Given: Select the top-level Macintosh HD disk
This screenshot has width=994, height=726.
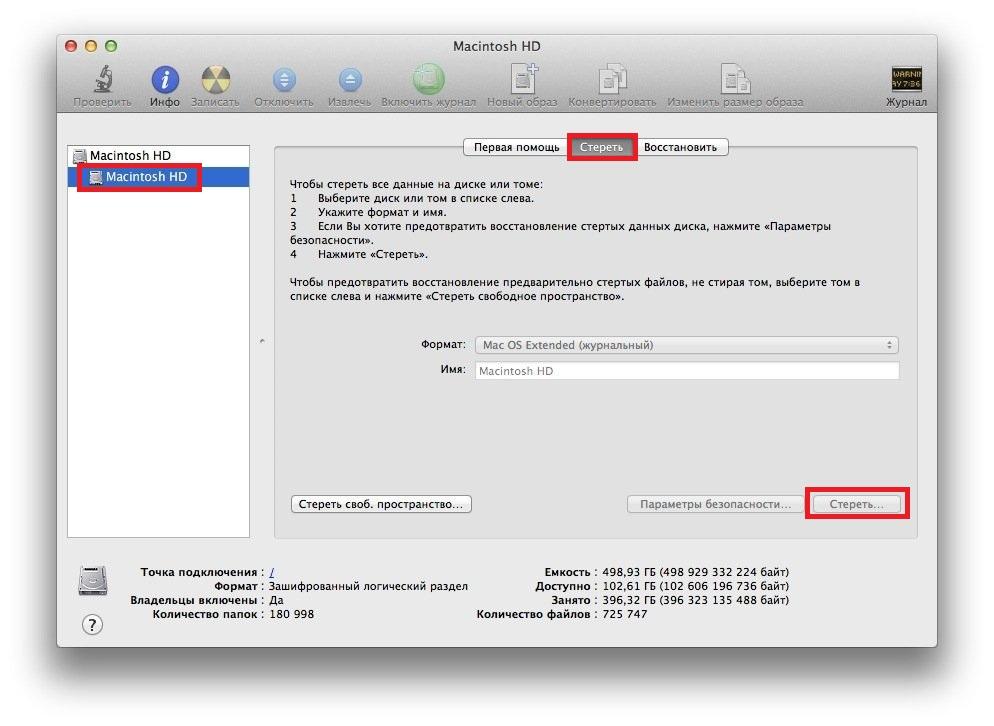Looking at the screenshot, I should (x=130, y=156).
